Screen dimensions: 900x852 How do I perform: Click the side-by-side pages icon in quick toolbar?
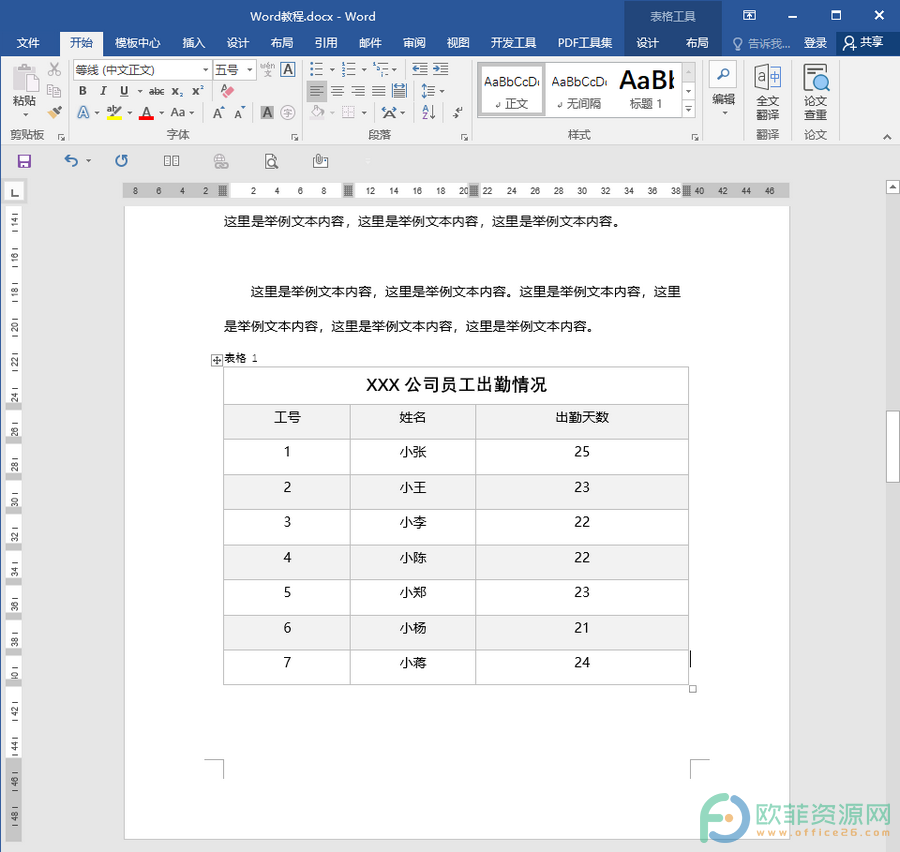pos(172,161)
